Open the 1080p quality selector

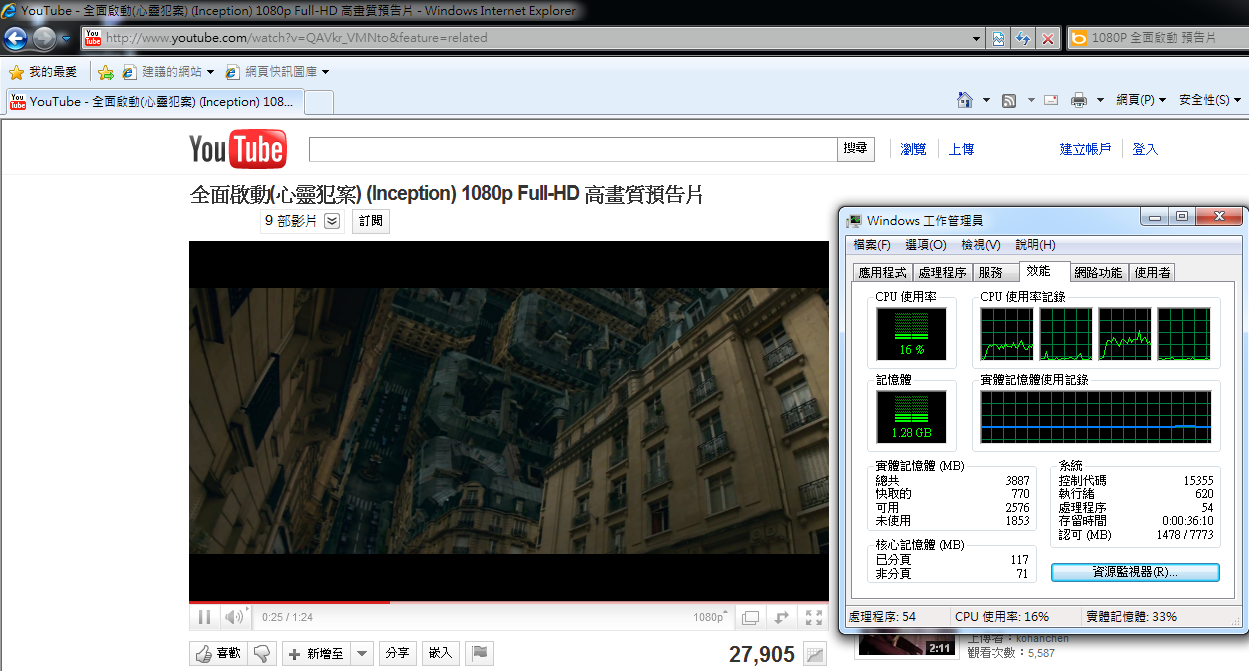coord(711,618)
